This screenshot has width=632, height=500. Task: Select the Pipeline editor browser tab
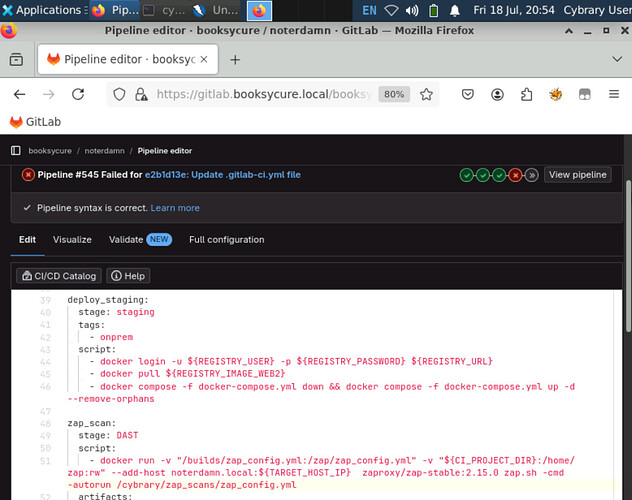(128, 59)
